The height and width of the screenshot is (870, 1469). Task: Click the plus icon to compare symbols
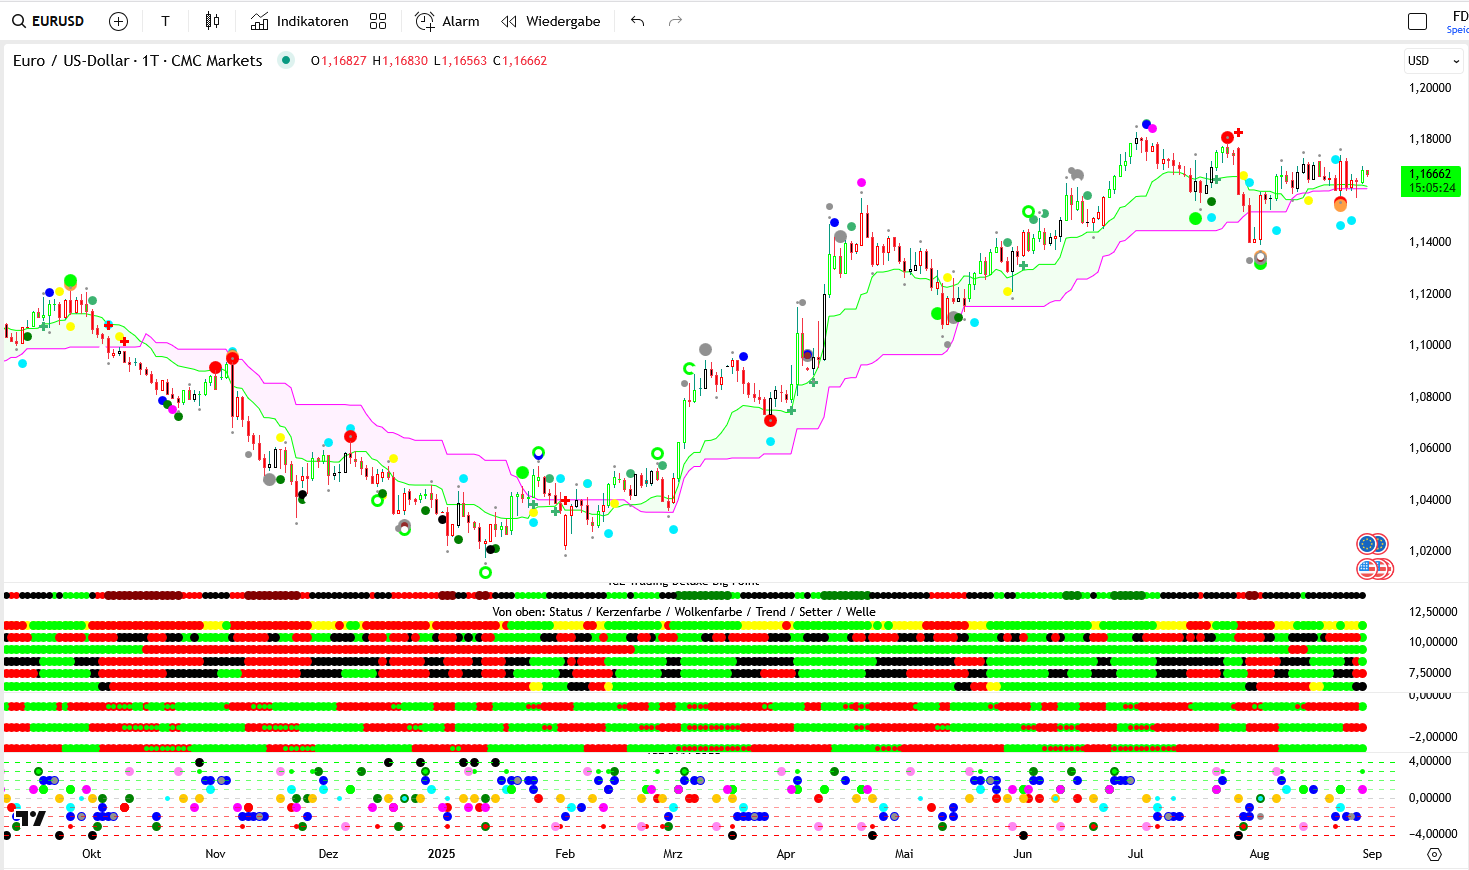point(118,21)
